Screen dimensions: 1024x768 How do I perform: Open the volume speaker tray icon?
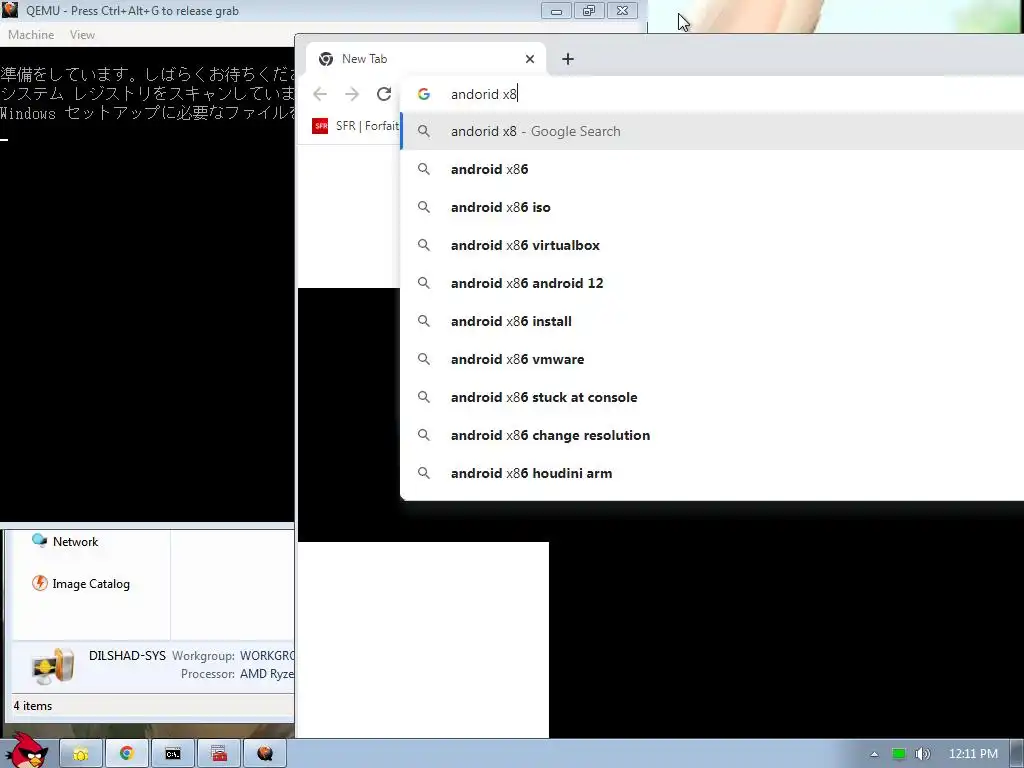[x=922, y=754]
